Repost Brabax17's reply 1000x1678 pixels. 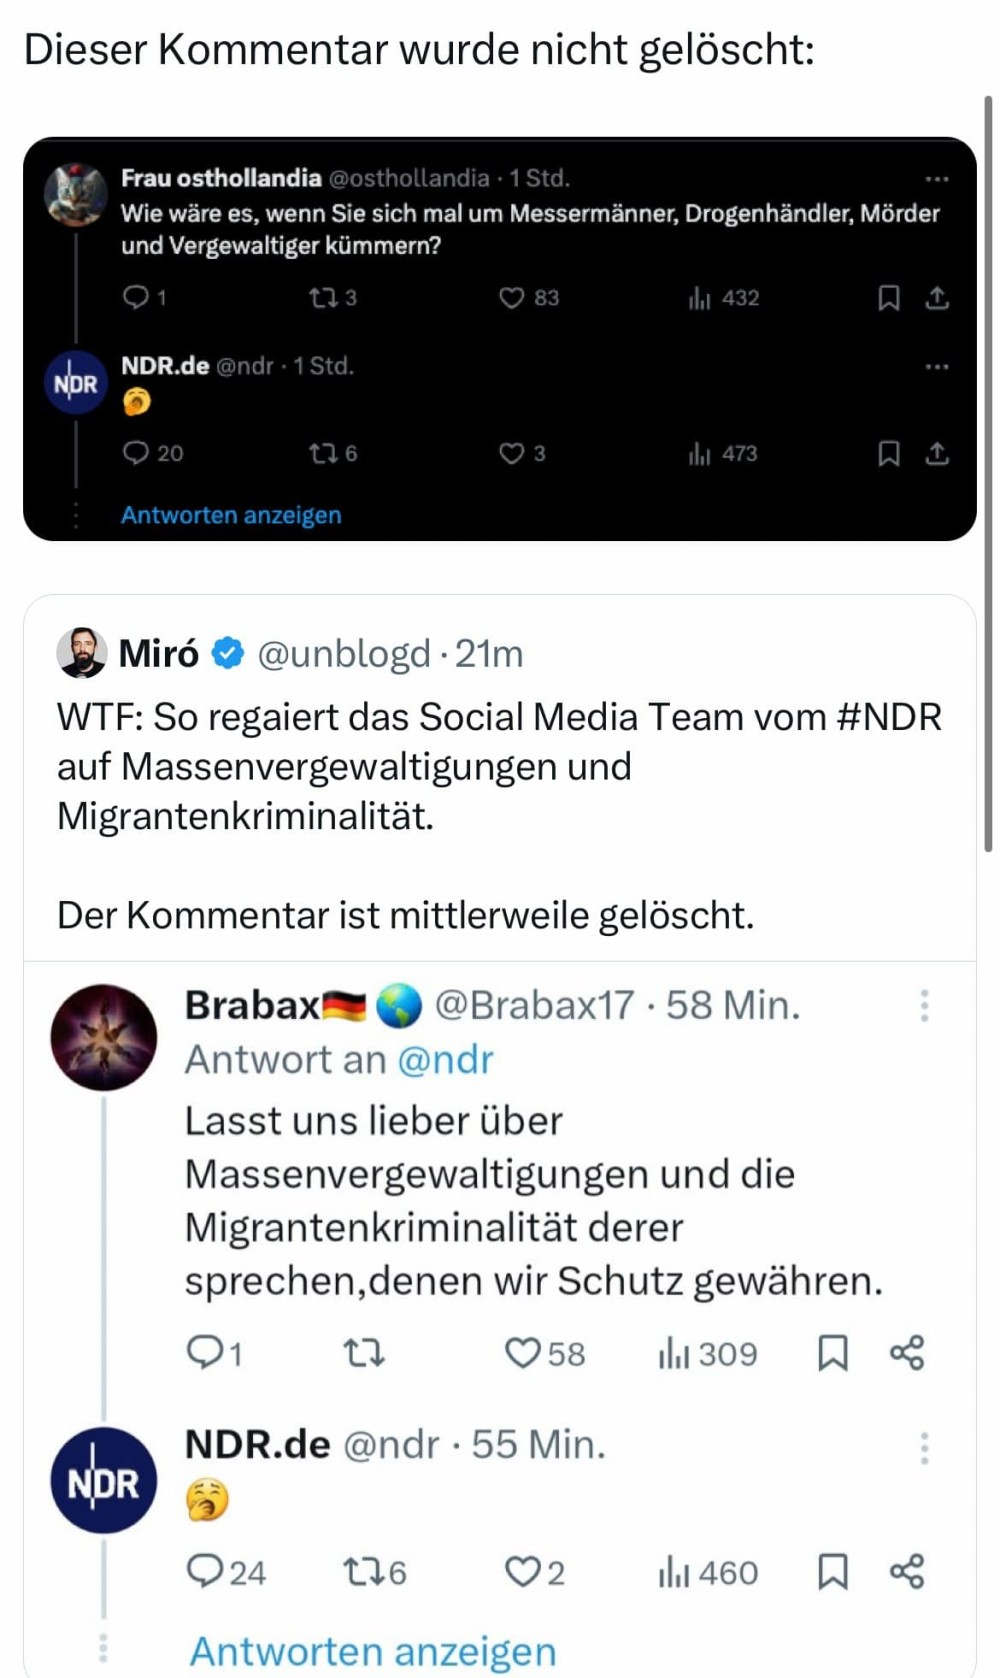pos(363,1354)
